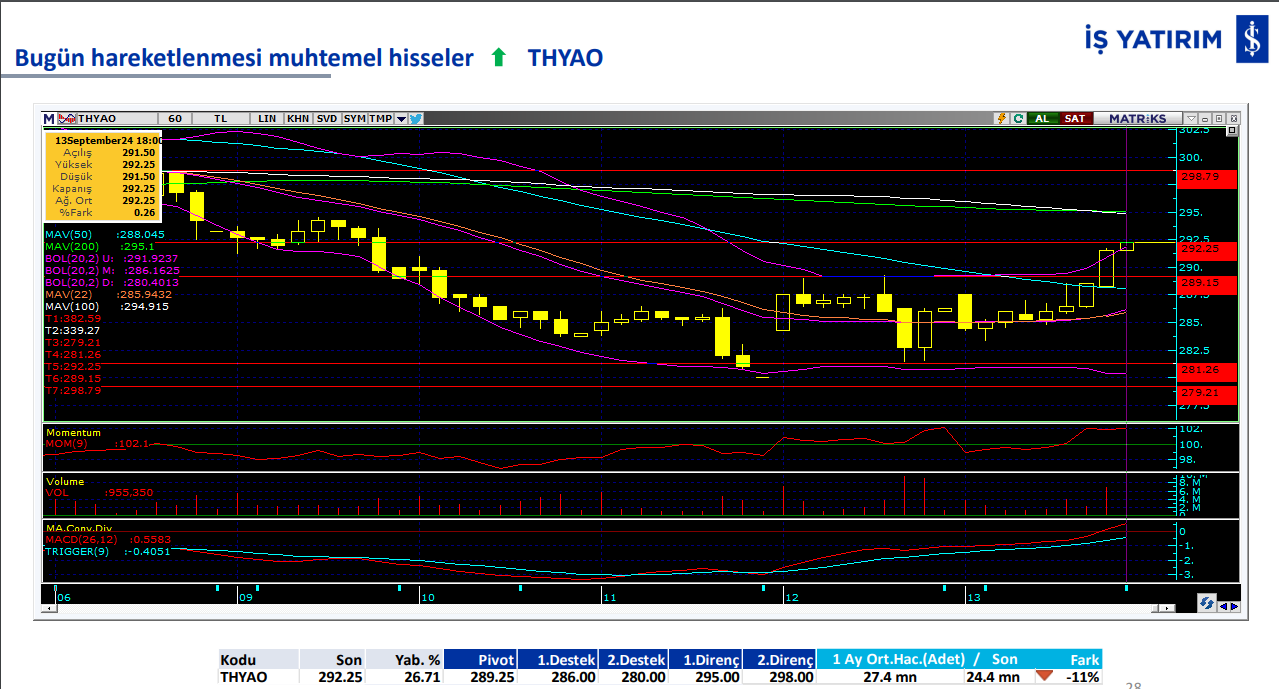Viewport: 1279px width, 689px height.
Task: Open the triangle window menu beside MATRIKS
Action: point(1190,118)
